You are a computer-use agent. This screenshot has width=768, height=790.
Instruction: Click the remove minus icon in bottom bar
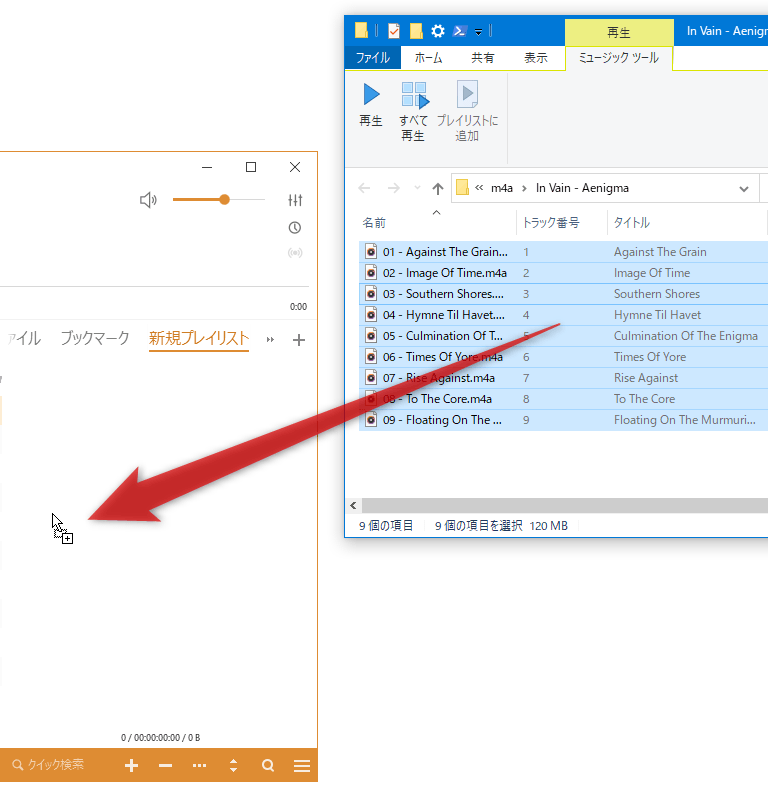pos(165,765)
